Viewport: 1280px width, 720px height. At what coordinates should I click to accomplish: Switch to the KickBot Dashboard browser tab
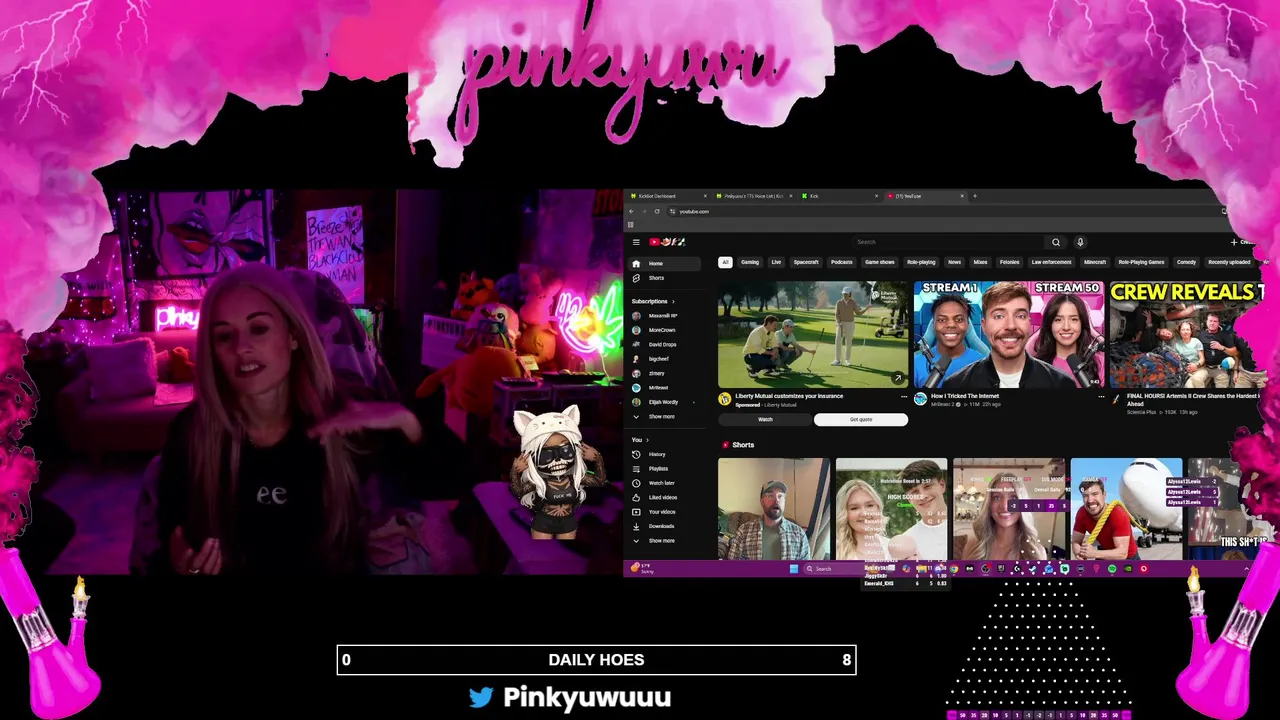(667, 196)
